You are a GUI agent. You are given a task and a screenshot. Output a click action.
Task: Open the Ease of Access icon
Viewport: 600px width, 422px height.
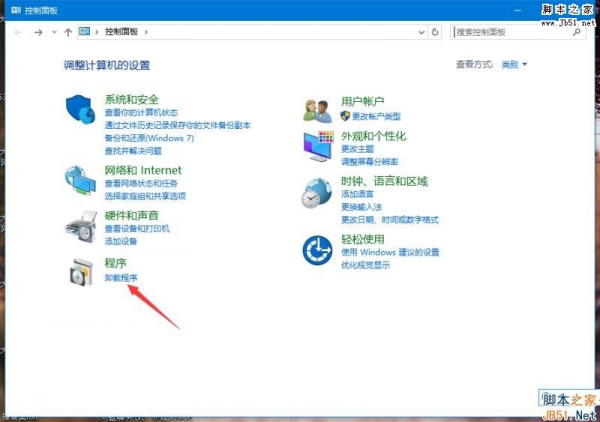coord(317,251)
